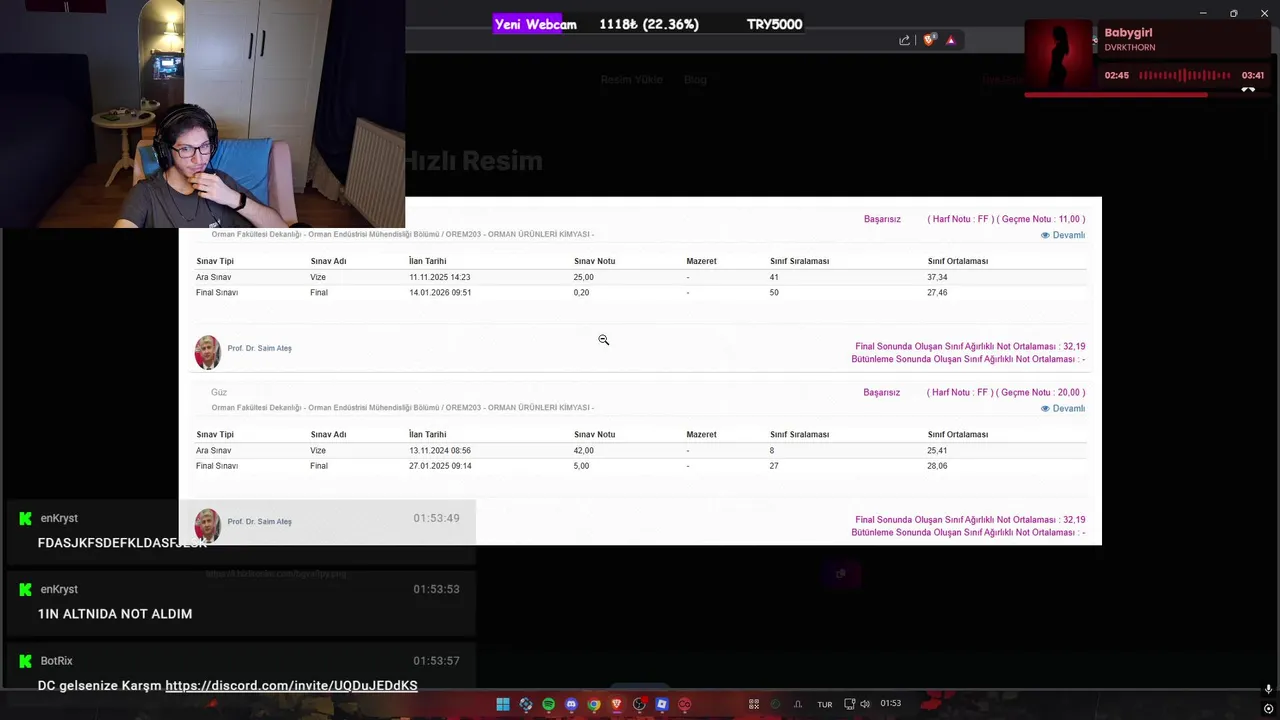This screenshot has height=720, width=1280.
Task: Select exam date 11.11.2025 14:23
Action: point(439,277)
